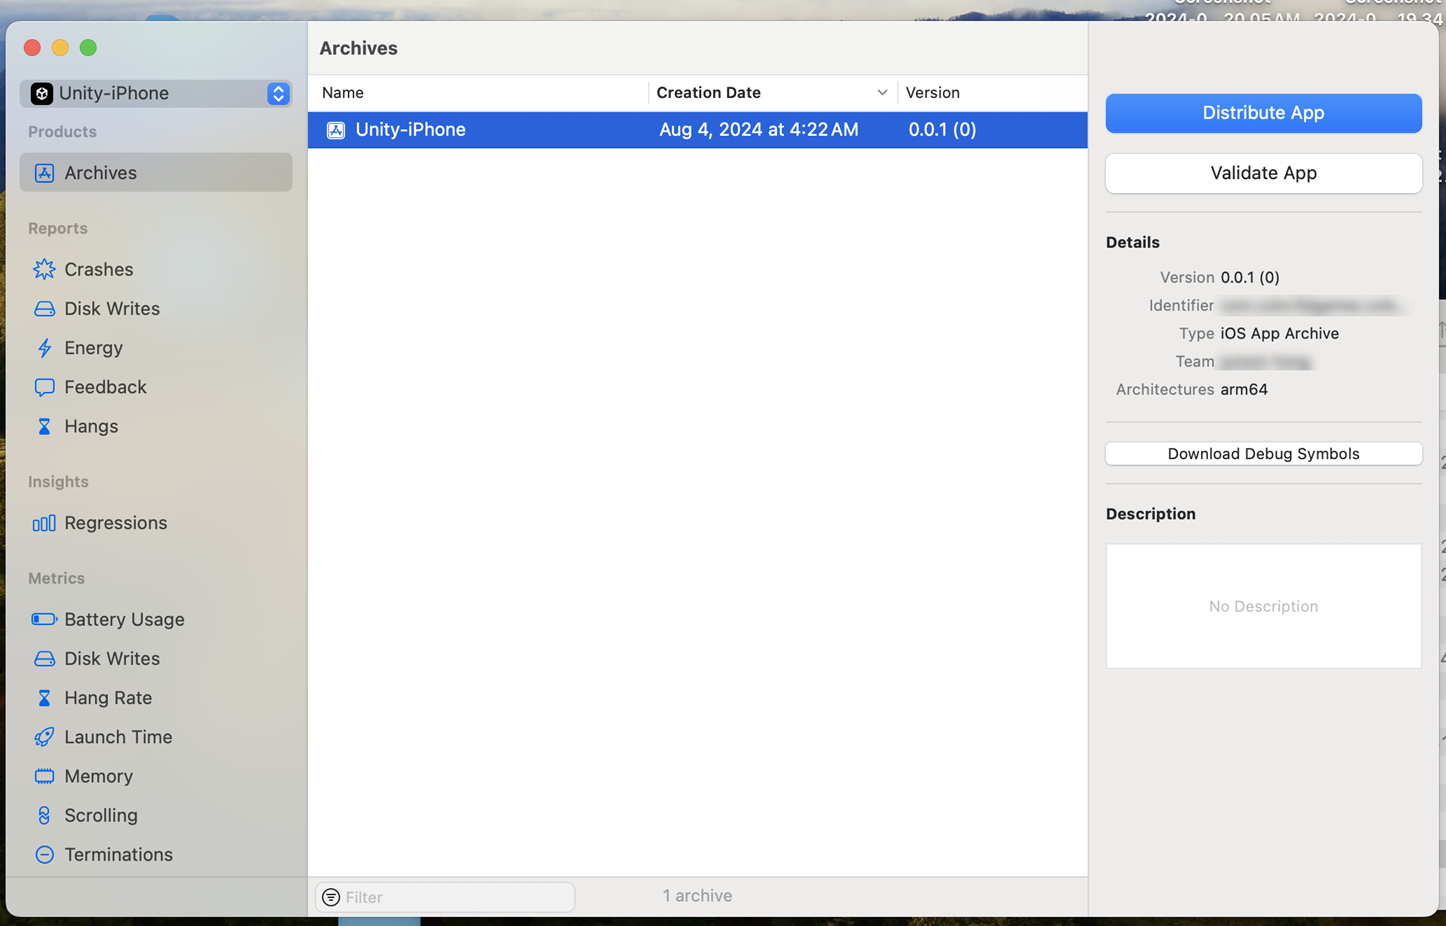Image resolution: width=1446 pixels, height=926 pixels.
Task: Click the Archives icon in the sidebar
Action: [44, 173]
